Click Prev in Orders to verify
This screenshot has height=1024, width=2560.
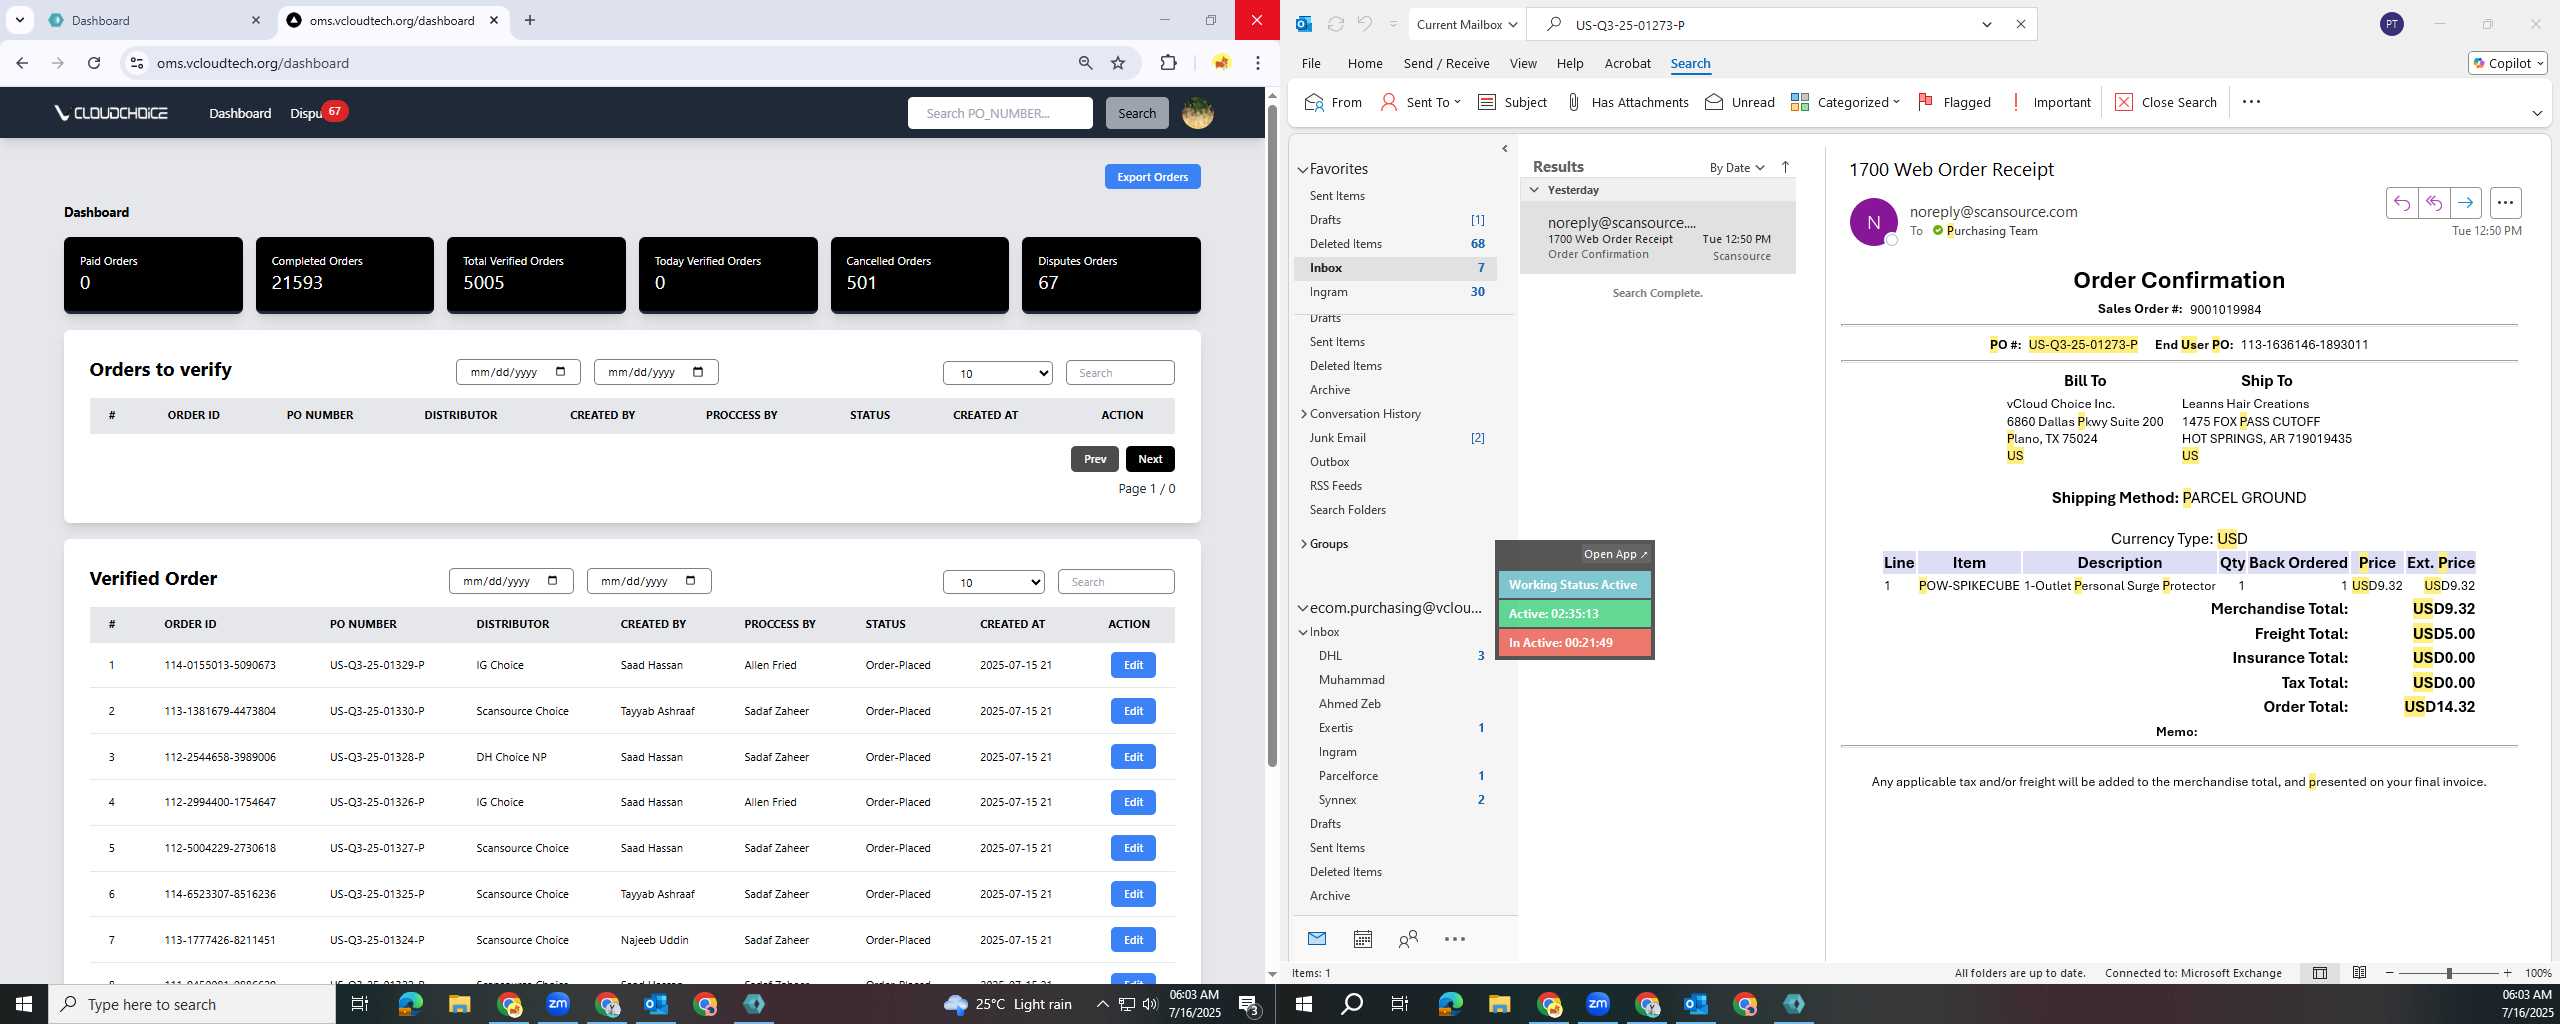click(x=1095, y=459)
